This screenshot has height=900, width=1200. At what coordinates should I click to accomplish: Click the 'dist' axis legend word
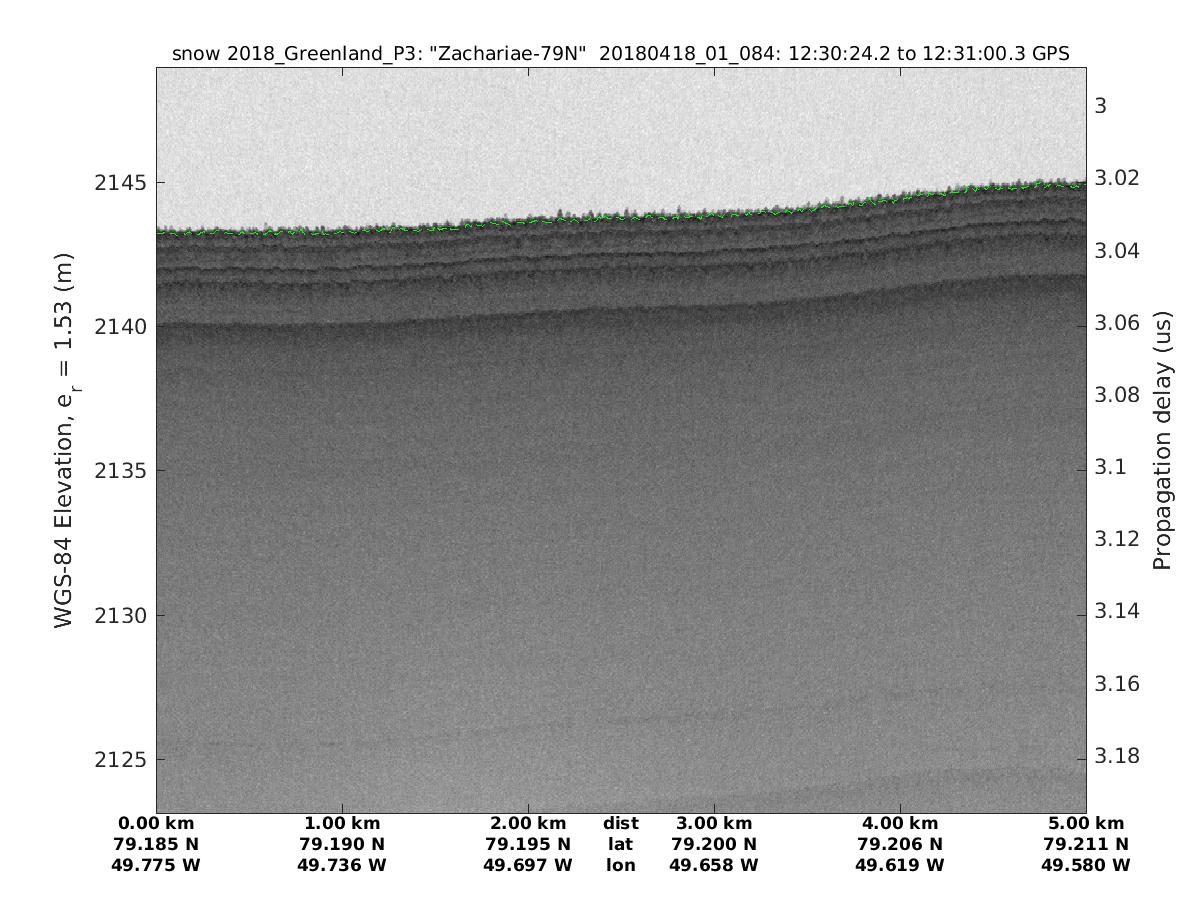pyautogui.click(x=621, y=824)
